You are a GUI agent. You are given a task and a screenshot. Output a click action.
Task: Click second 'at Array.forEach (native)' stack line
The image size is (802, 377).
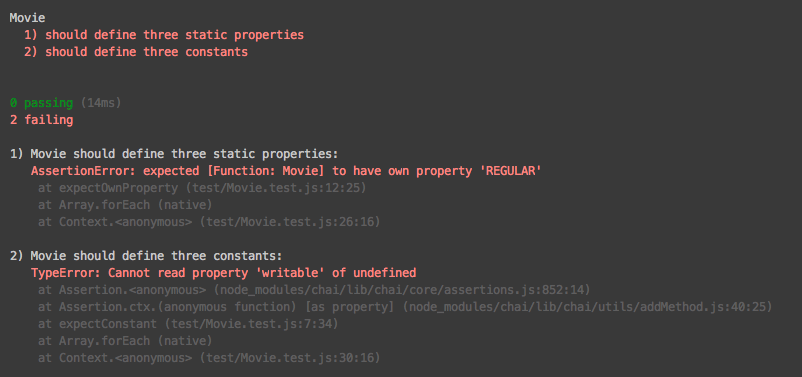(125, 341)
